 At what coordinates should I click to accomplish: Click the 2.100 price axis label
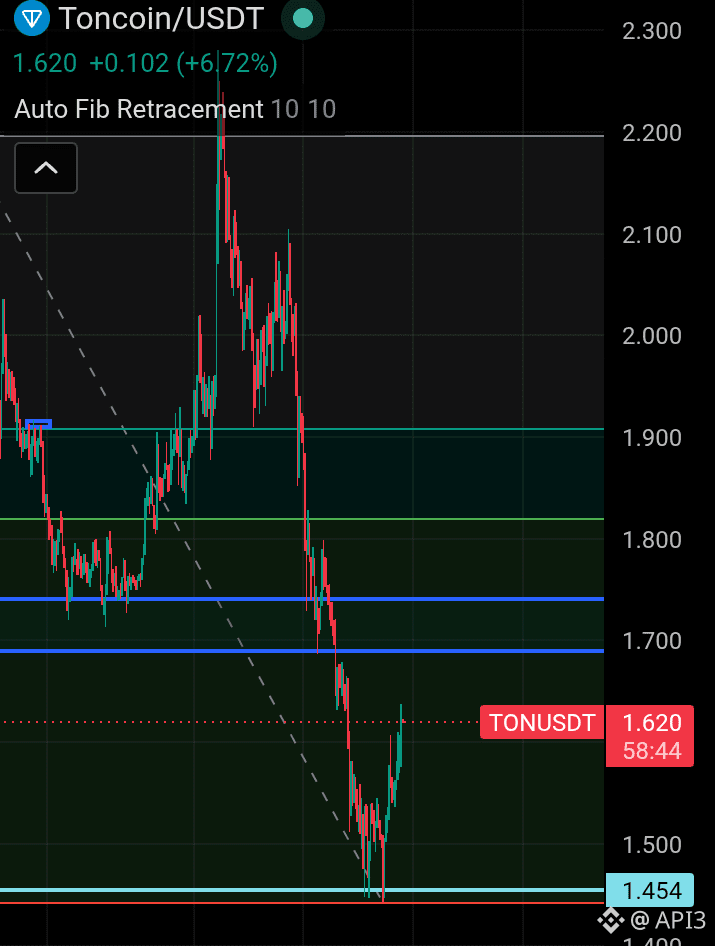coord(652,235)
